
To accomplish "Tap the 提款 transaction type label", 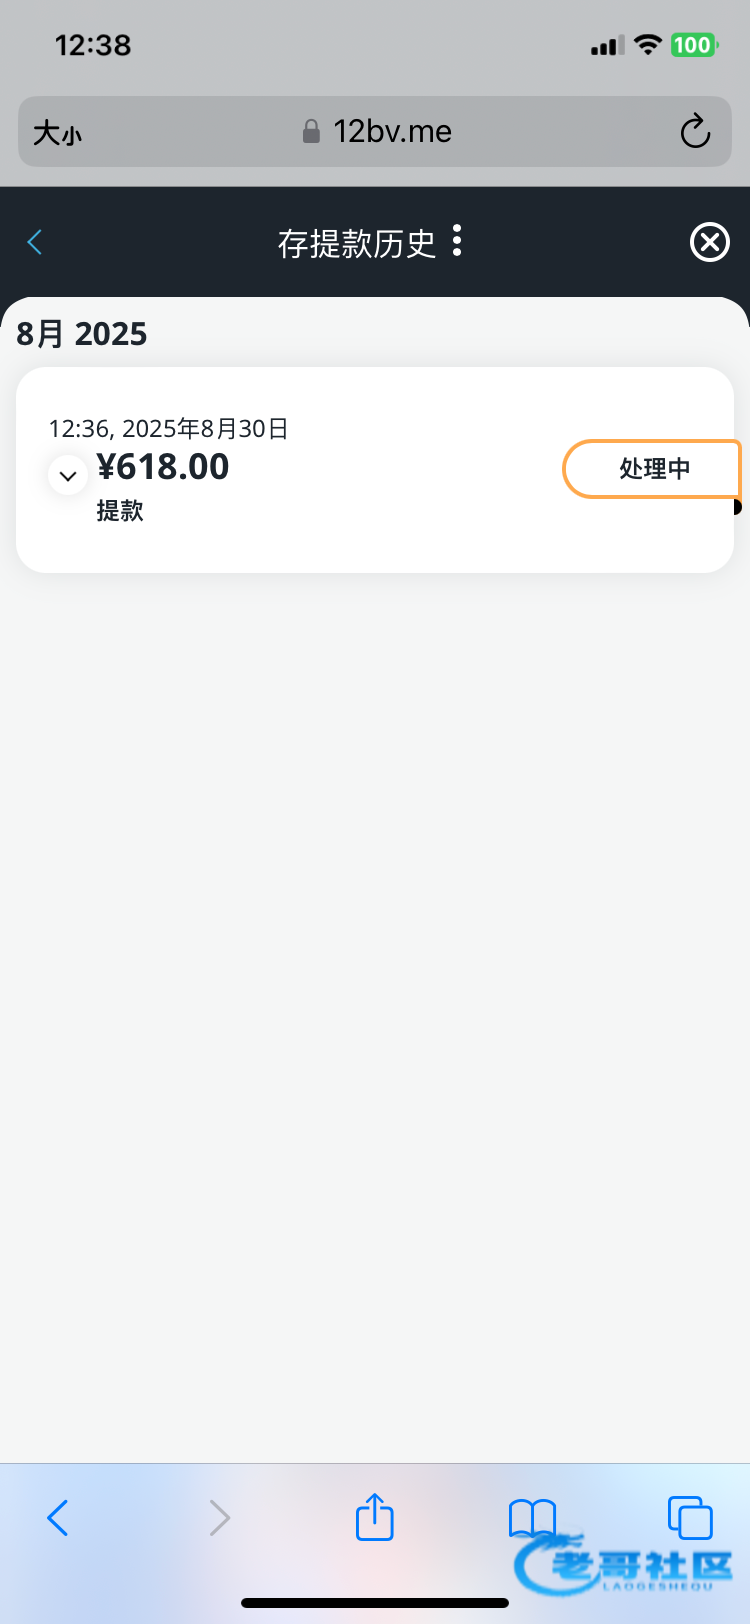I will [120, 511].
